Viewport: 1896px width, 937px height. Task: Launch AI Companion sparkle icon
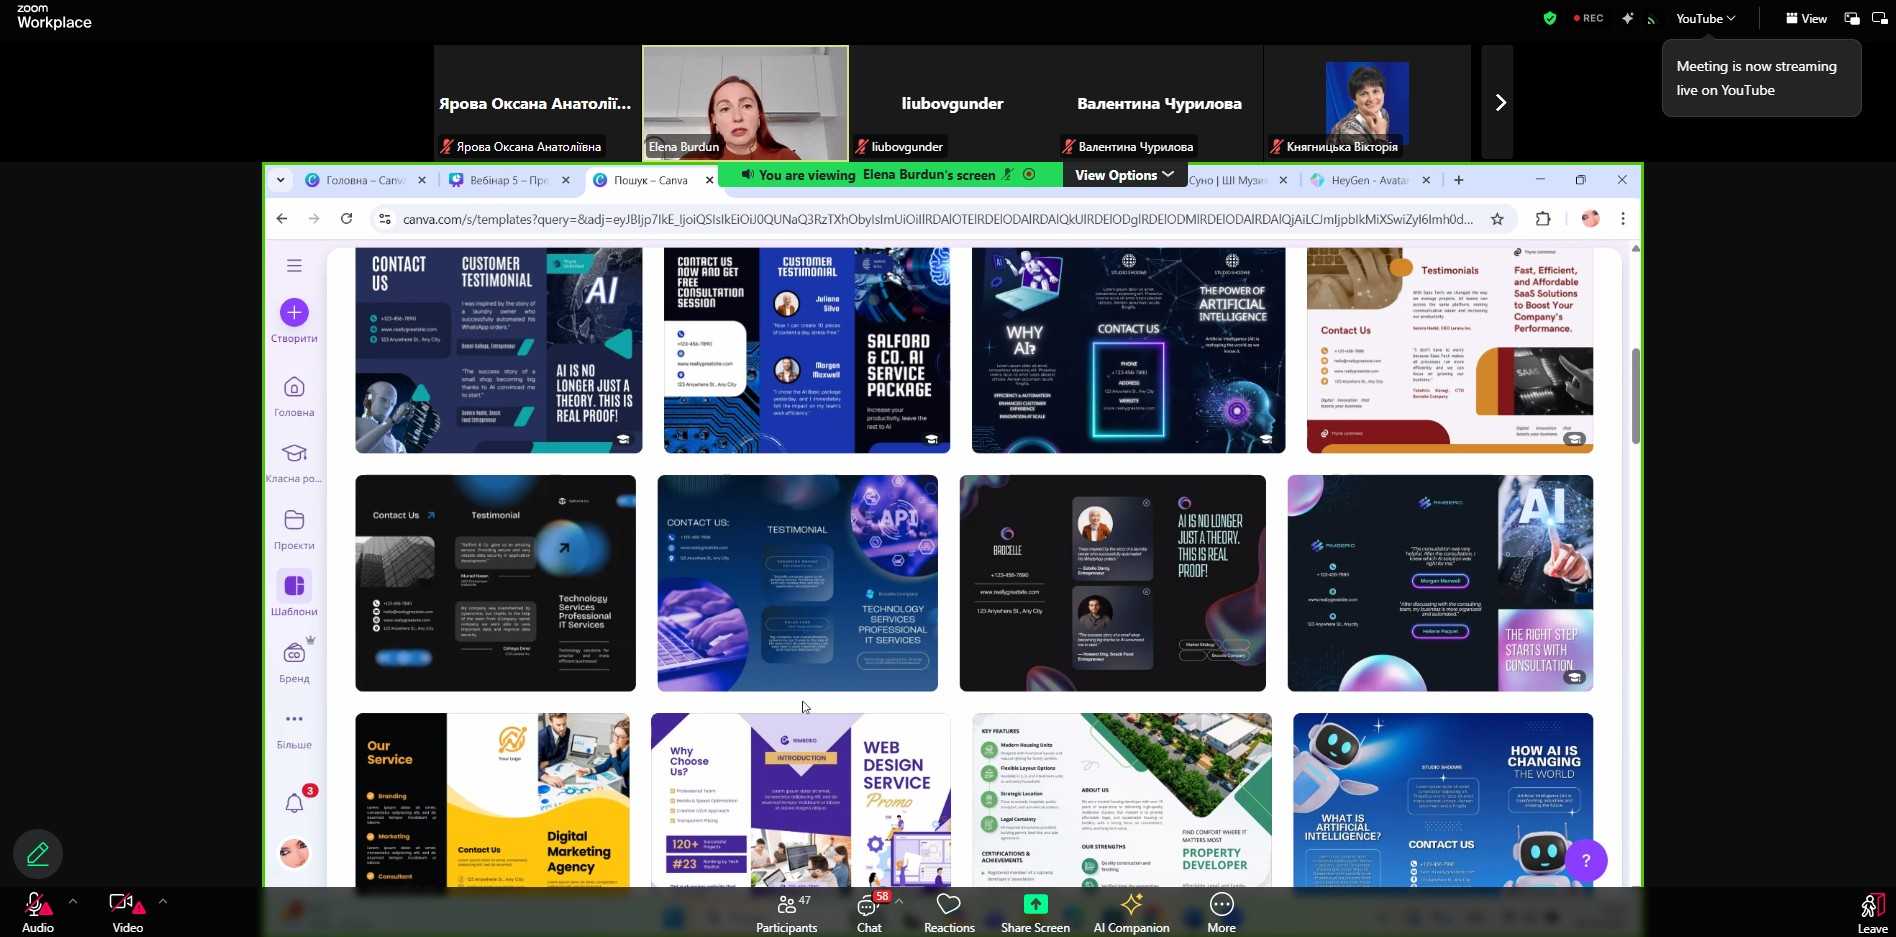click(1131, 904)
